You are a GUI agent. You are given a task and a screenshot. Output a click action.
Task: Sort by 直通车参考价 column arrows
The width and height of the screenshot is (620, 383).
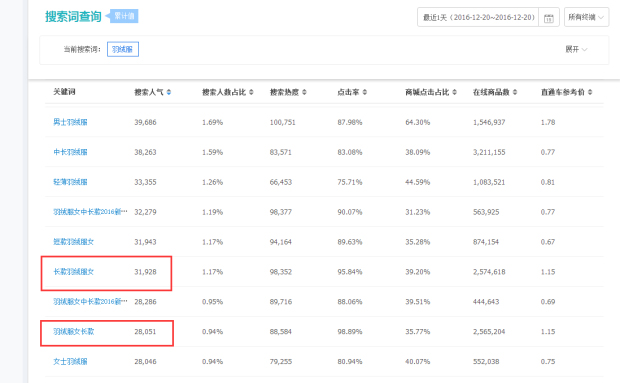(x=590, y=92)
